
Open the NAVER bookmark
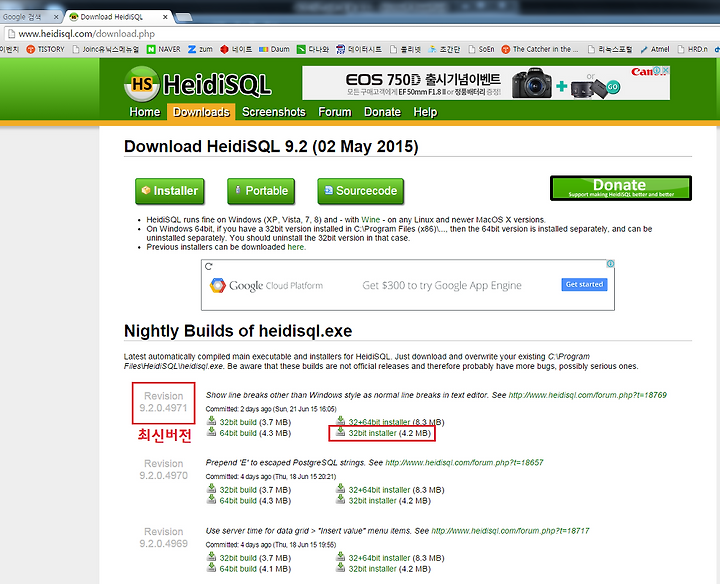point(163,49)
